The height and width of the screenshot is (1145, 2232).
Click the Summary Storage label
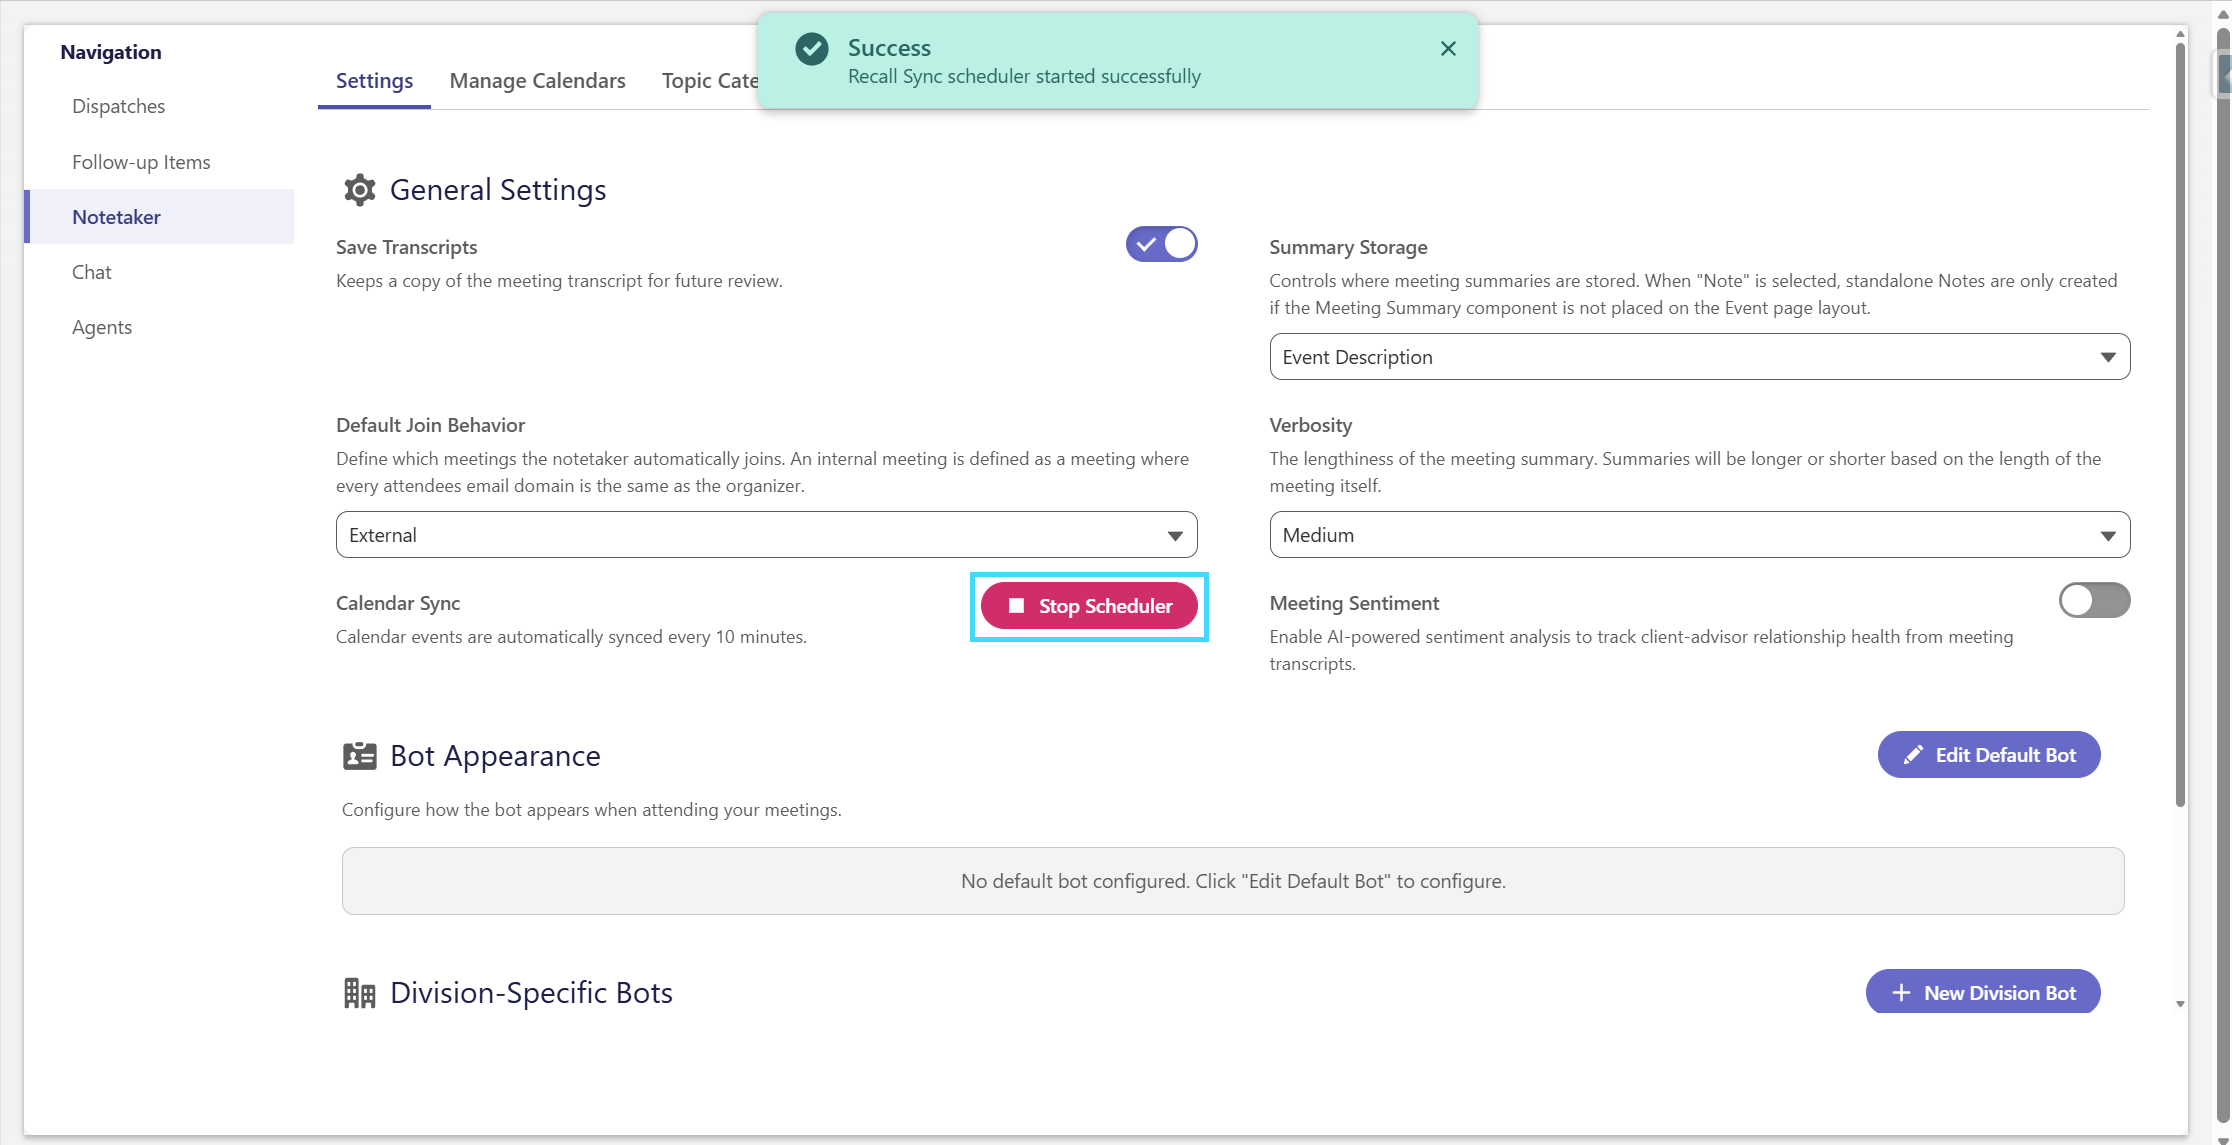(x=1348, y=247)
